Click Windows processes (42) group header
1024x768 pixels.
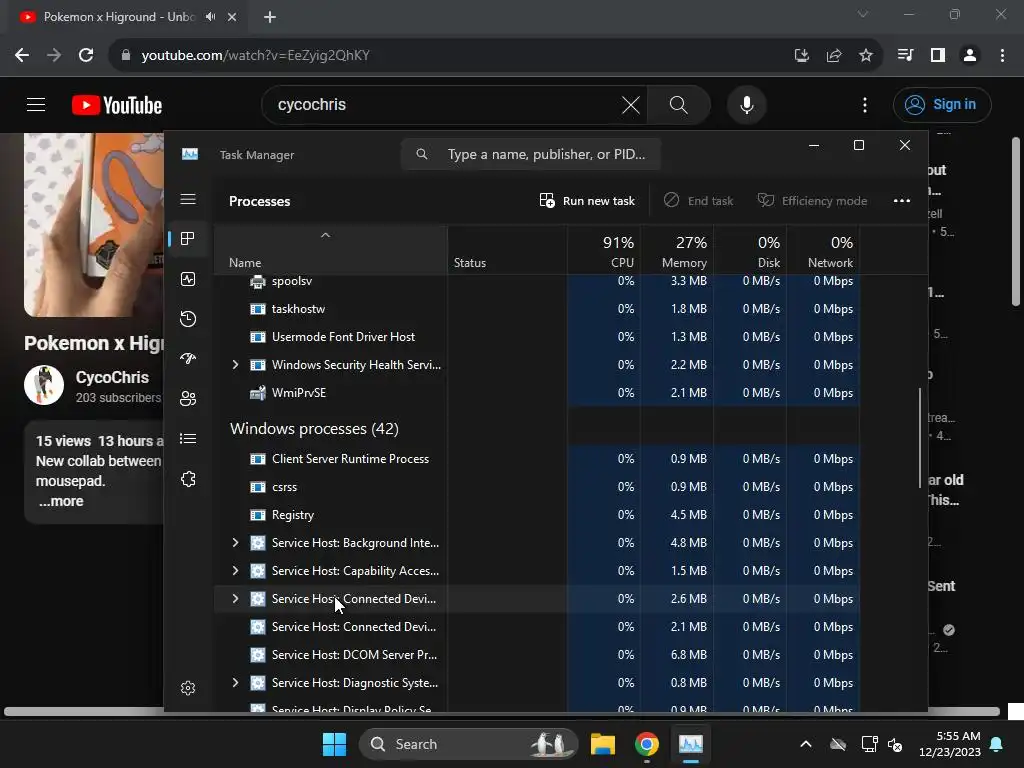coord(314,428)
